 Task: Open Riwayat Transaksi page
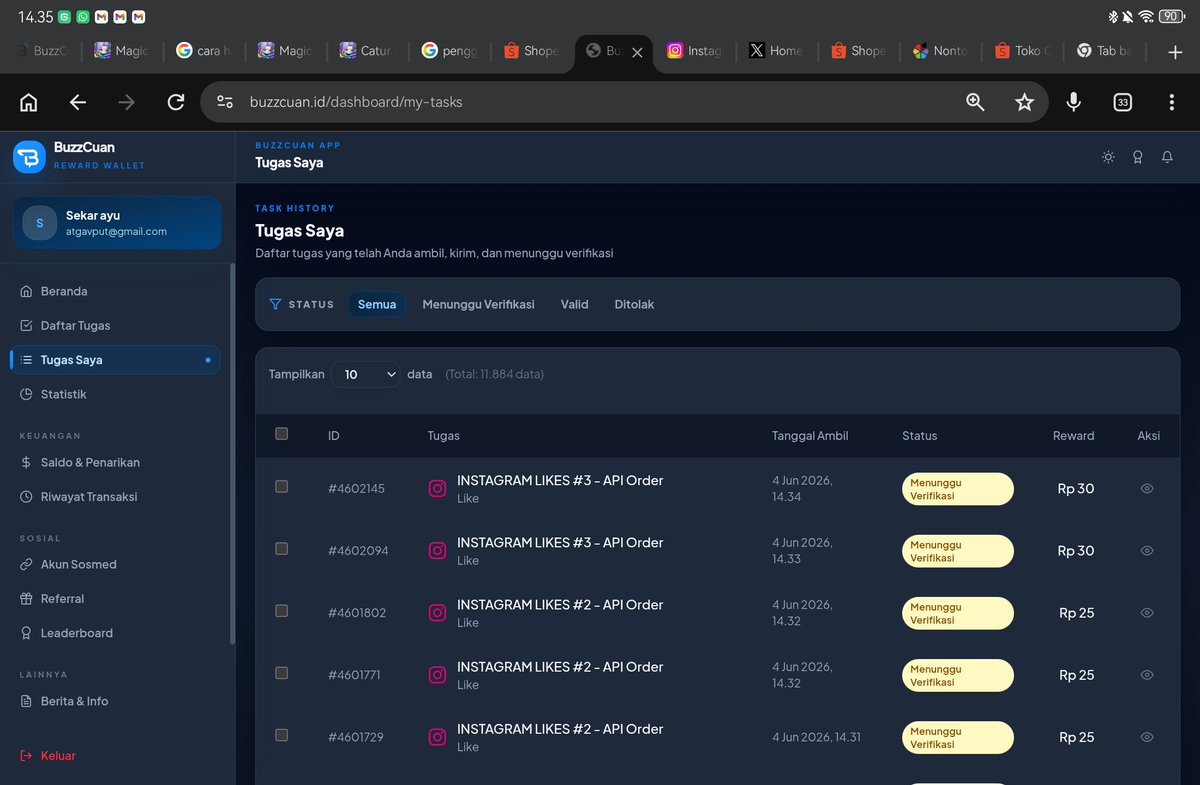[x=115, y=496]
